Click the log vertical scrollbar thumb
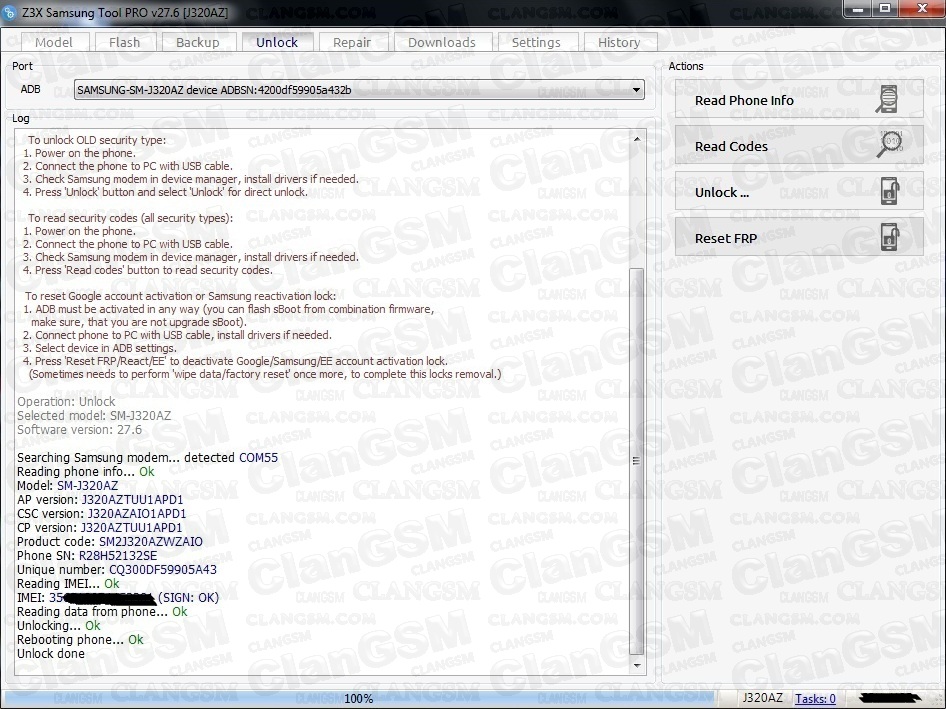Image resolution: width=946 pixels, height=709 pixels. (x=636, y=461)
